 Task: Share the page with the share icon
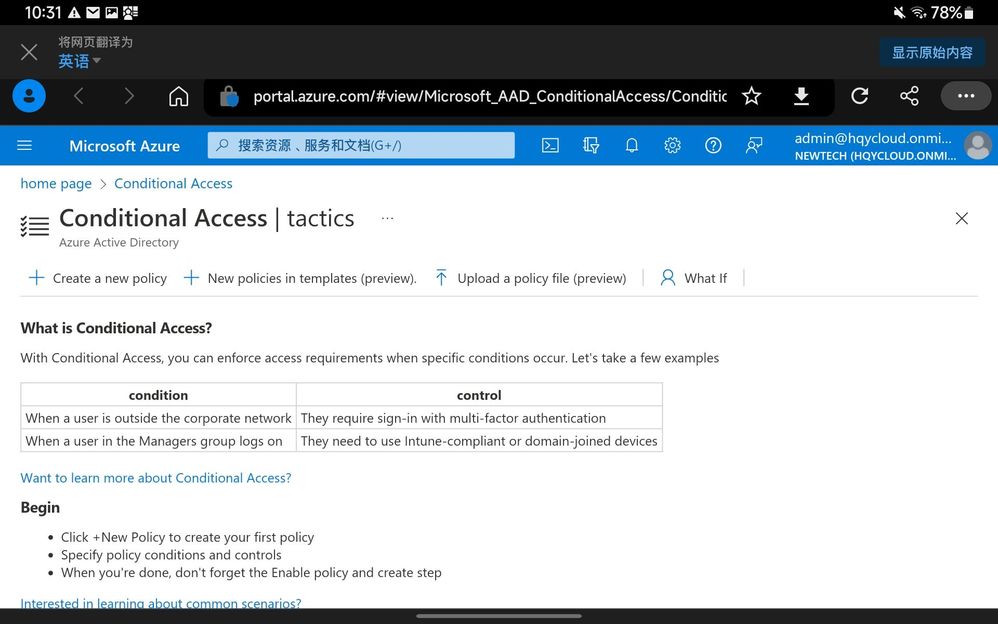tap(909, 96)
